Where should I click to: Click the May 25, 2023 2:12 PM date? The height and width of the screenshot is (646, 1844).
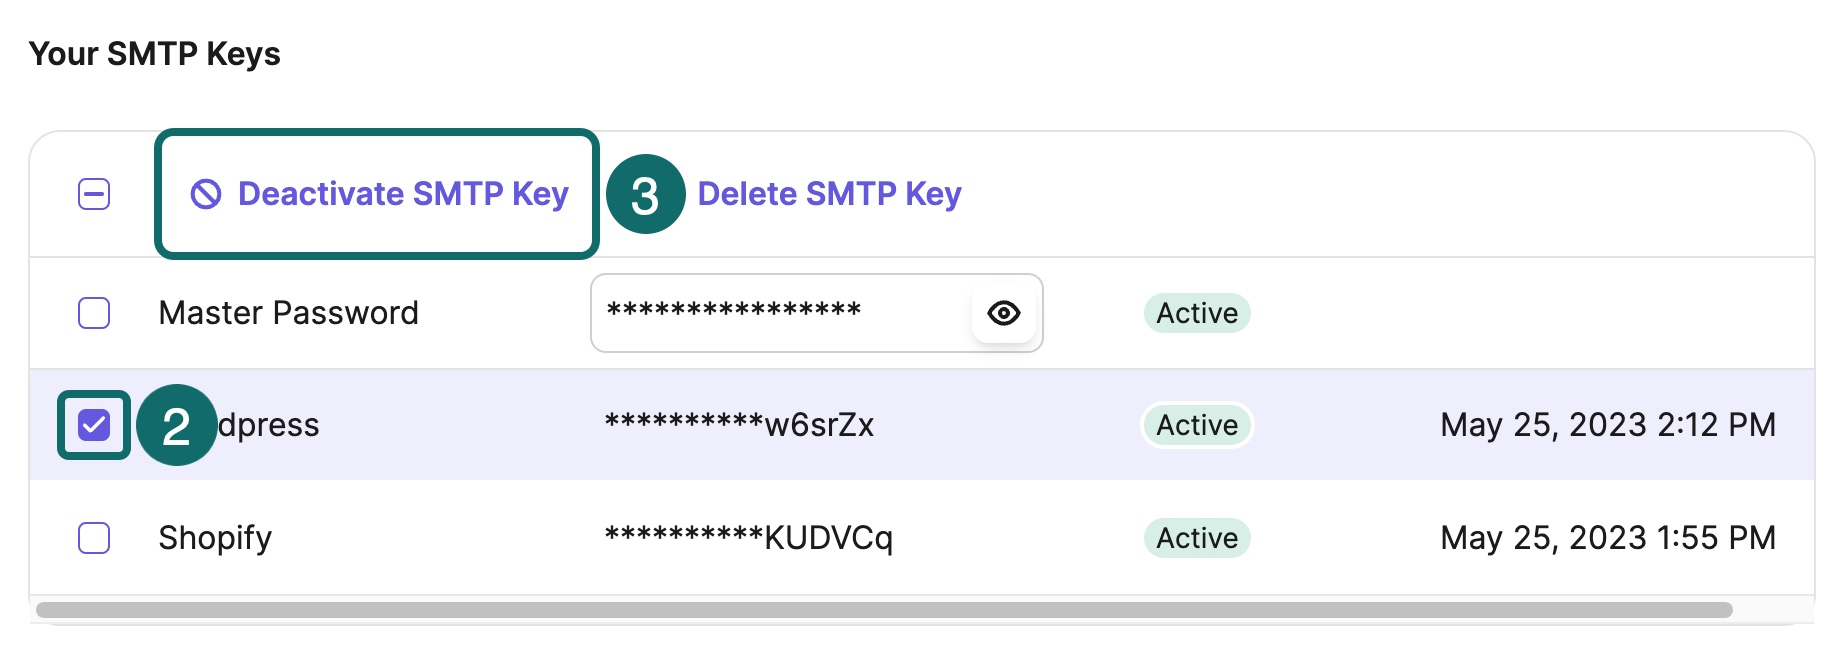[1608, 425]
